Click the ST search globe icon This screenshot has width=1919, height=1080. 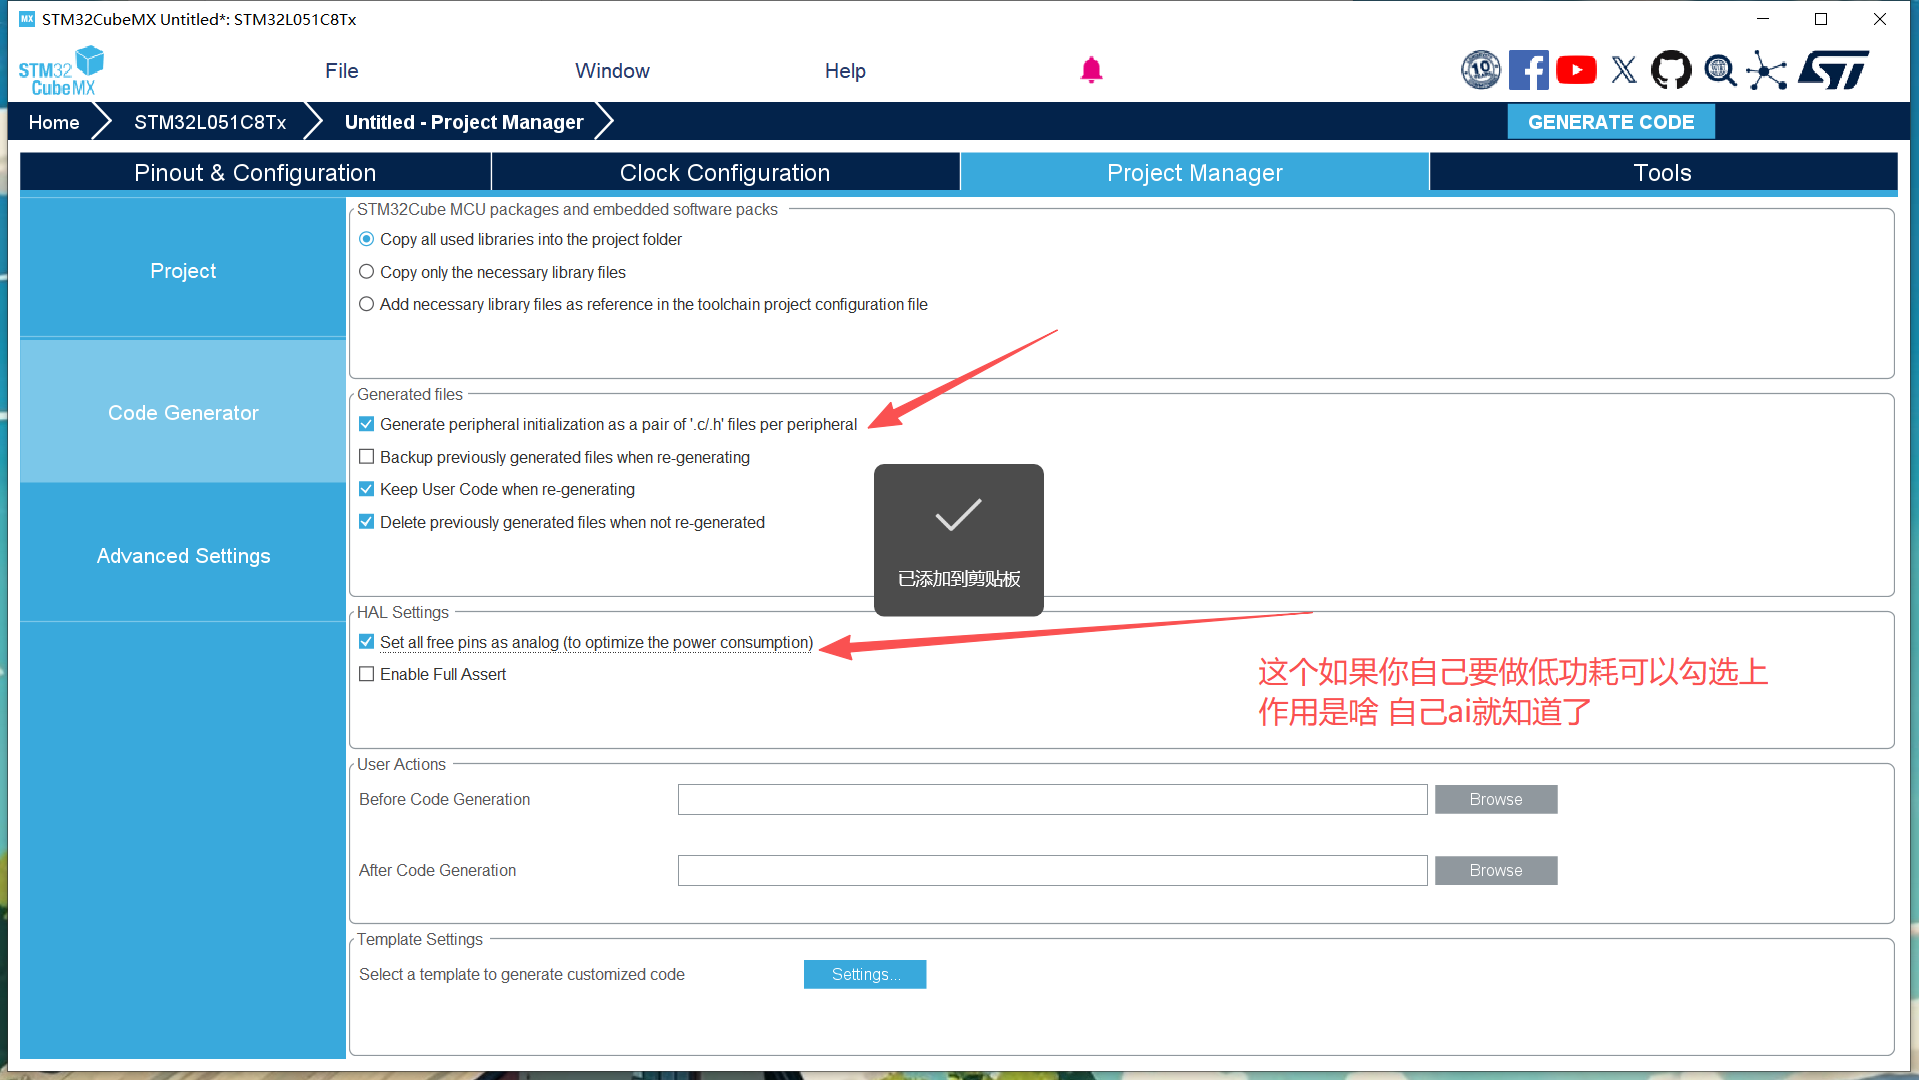[x=1720, y=70]
